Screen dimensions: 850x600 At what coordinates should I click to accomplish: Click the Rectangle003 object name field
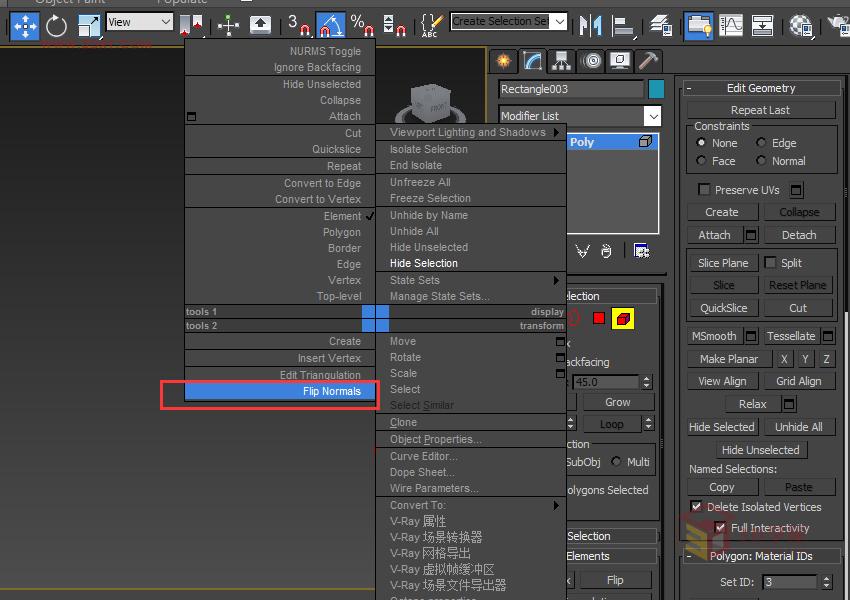coord(571,89)
